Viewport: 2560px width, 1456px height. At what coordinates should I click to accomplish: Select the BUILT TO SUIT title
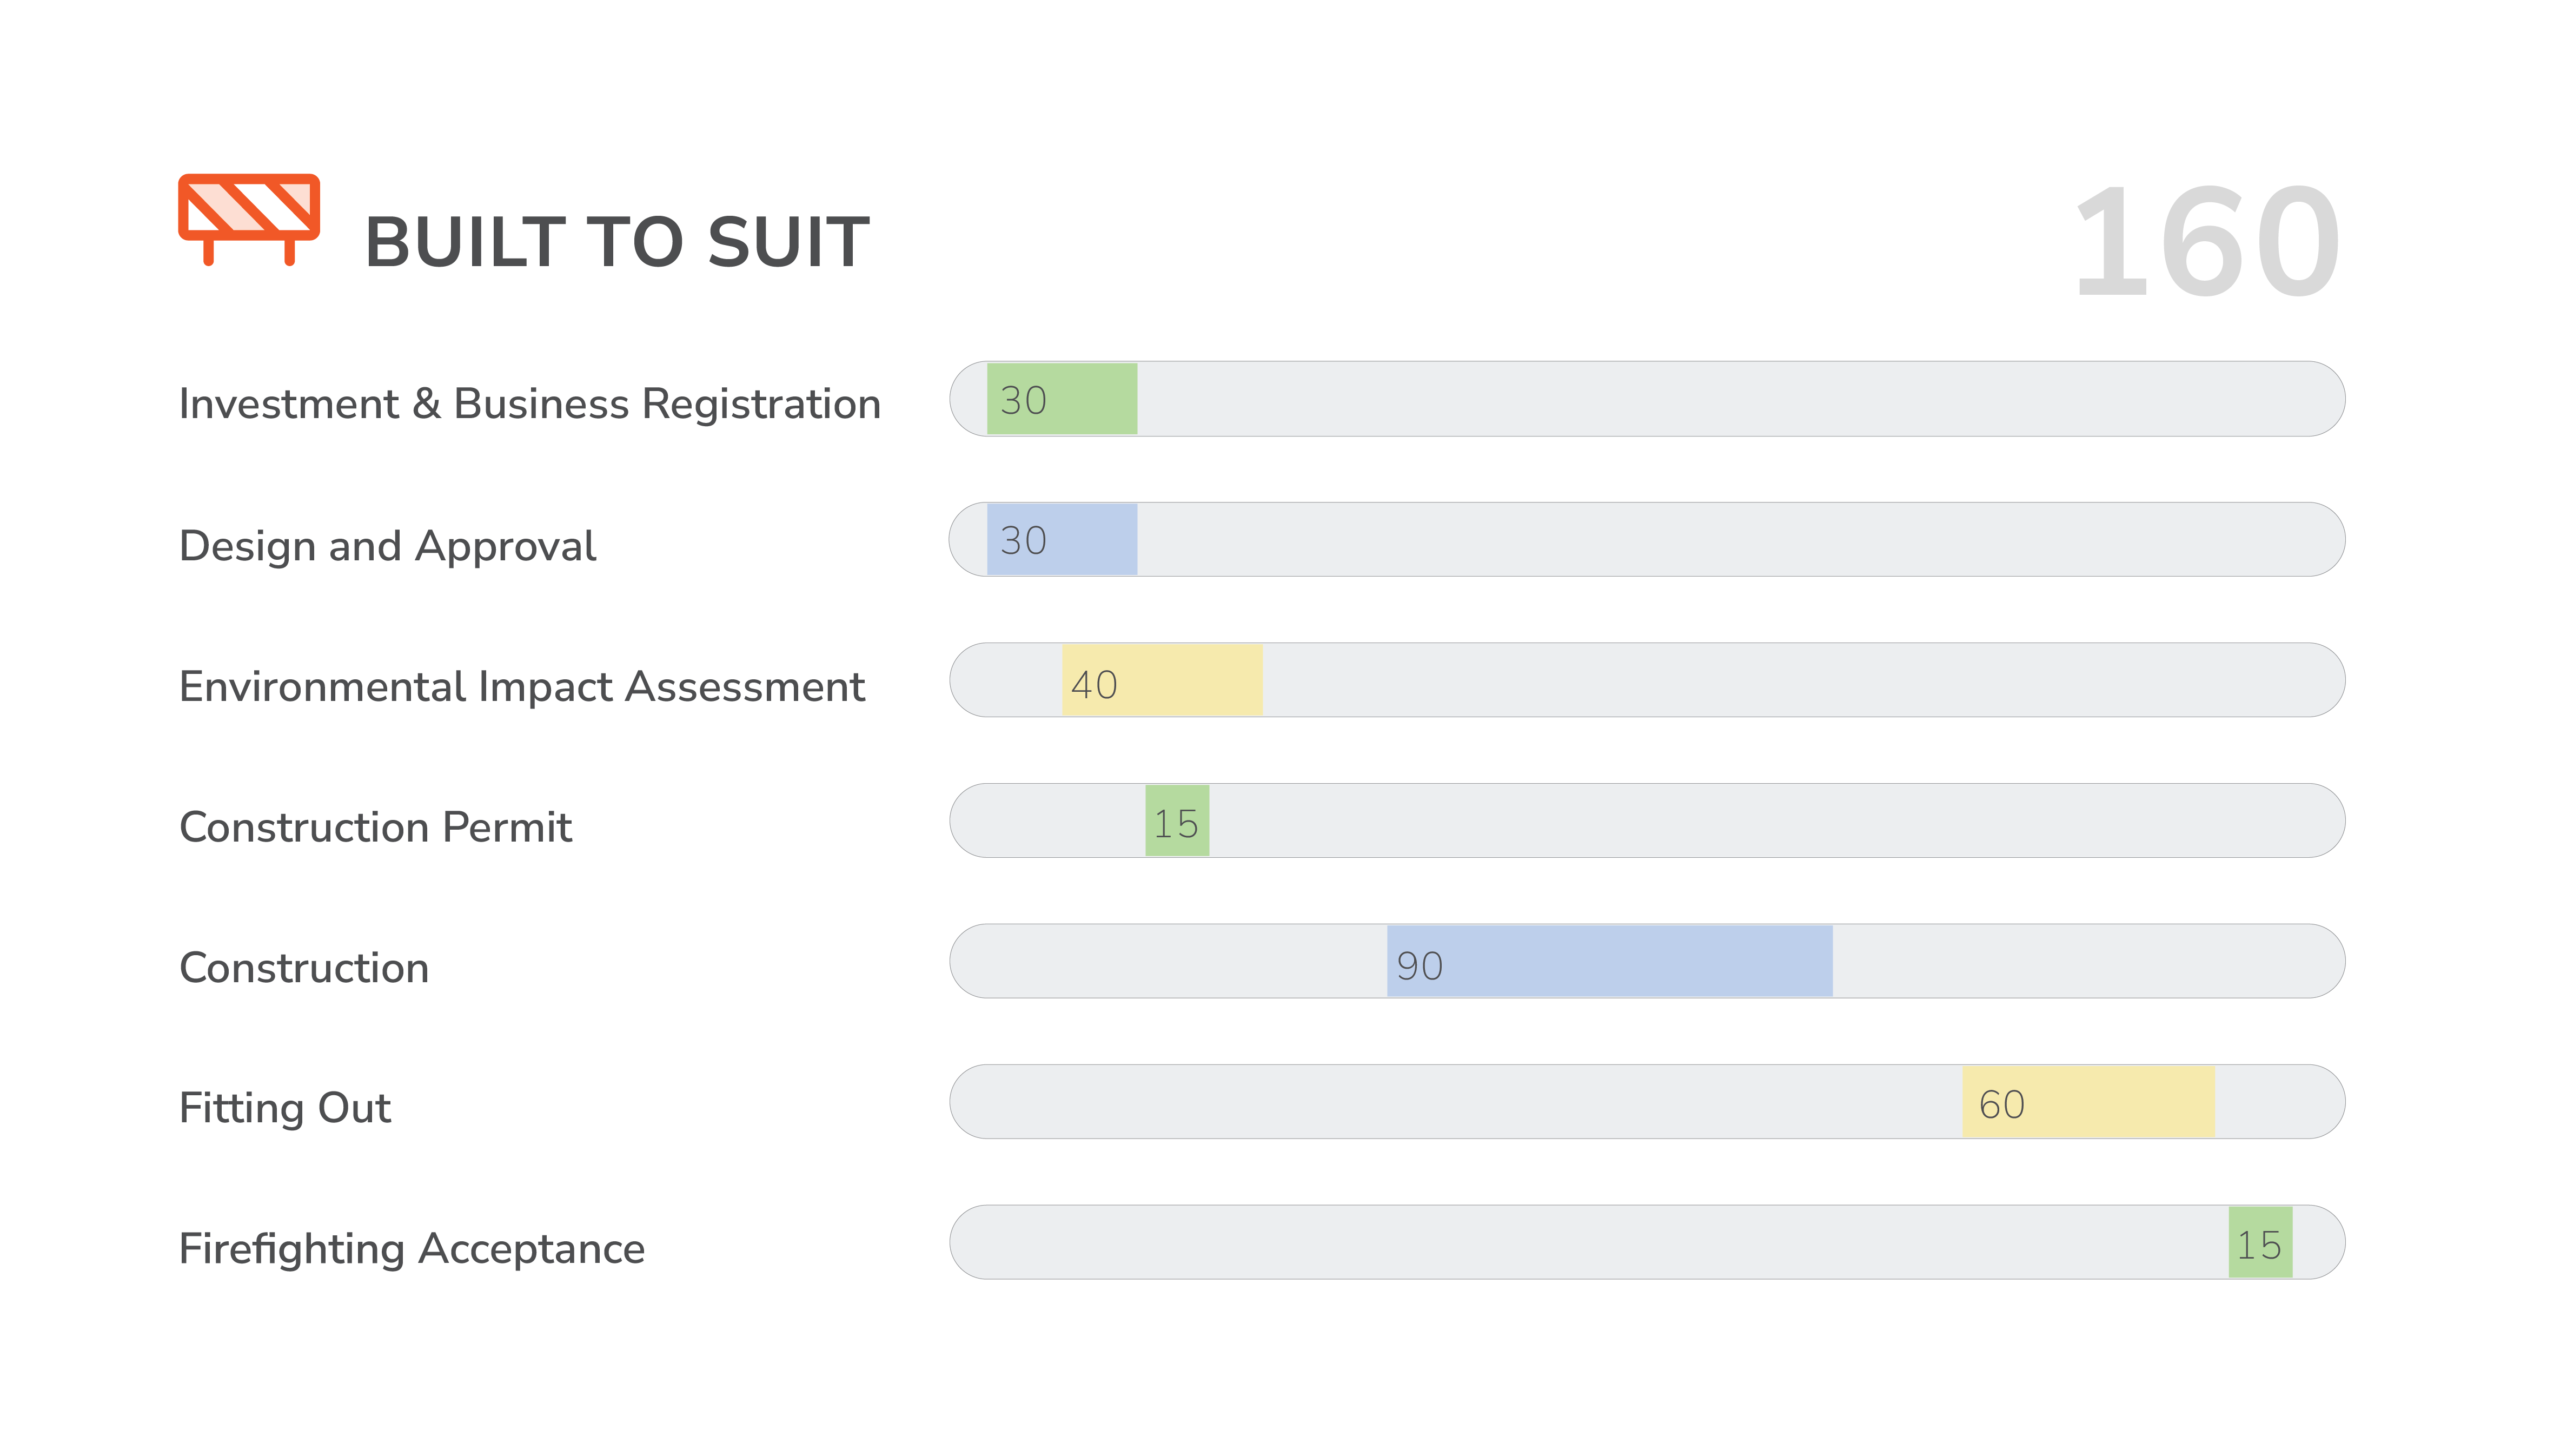click(x=617, y=243)
